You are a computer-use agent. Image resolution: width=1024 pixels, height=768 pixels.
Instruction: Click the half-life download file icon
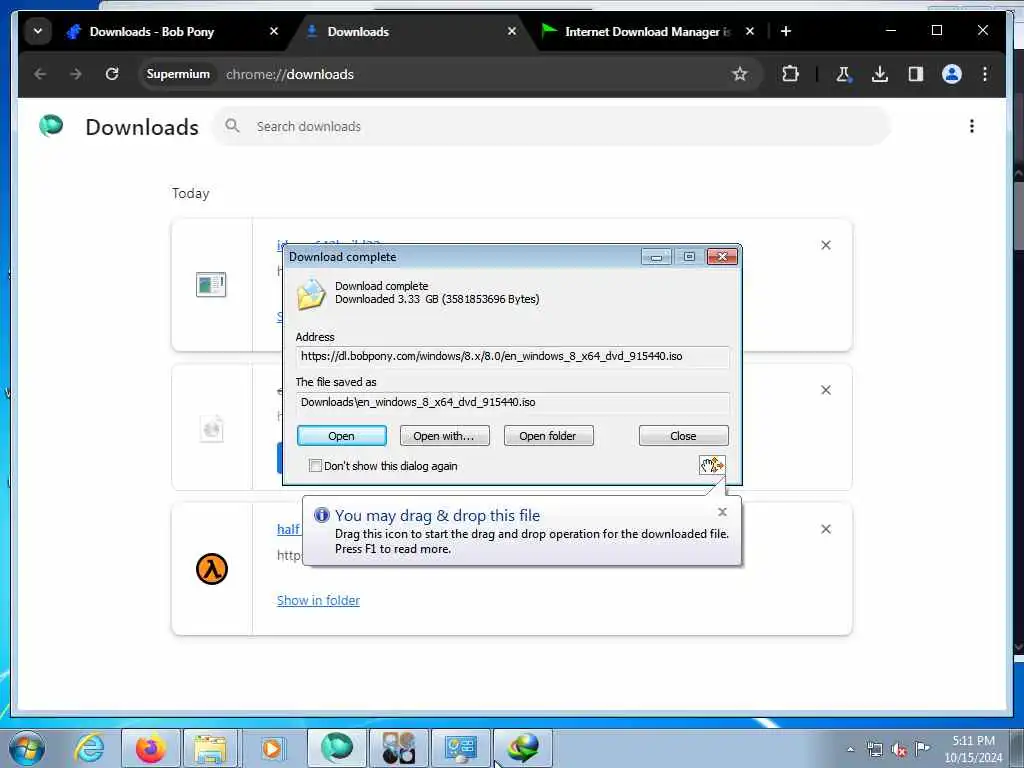pos(212,569)
